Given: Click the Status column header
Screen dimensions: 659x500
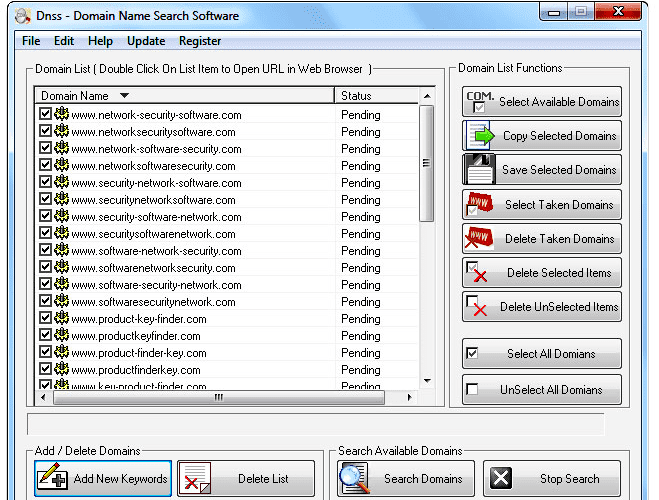Looking at the screenshot, I should coord(377,96).
